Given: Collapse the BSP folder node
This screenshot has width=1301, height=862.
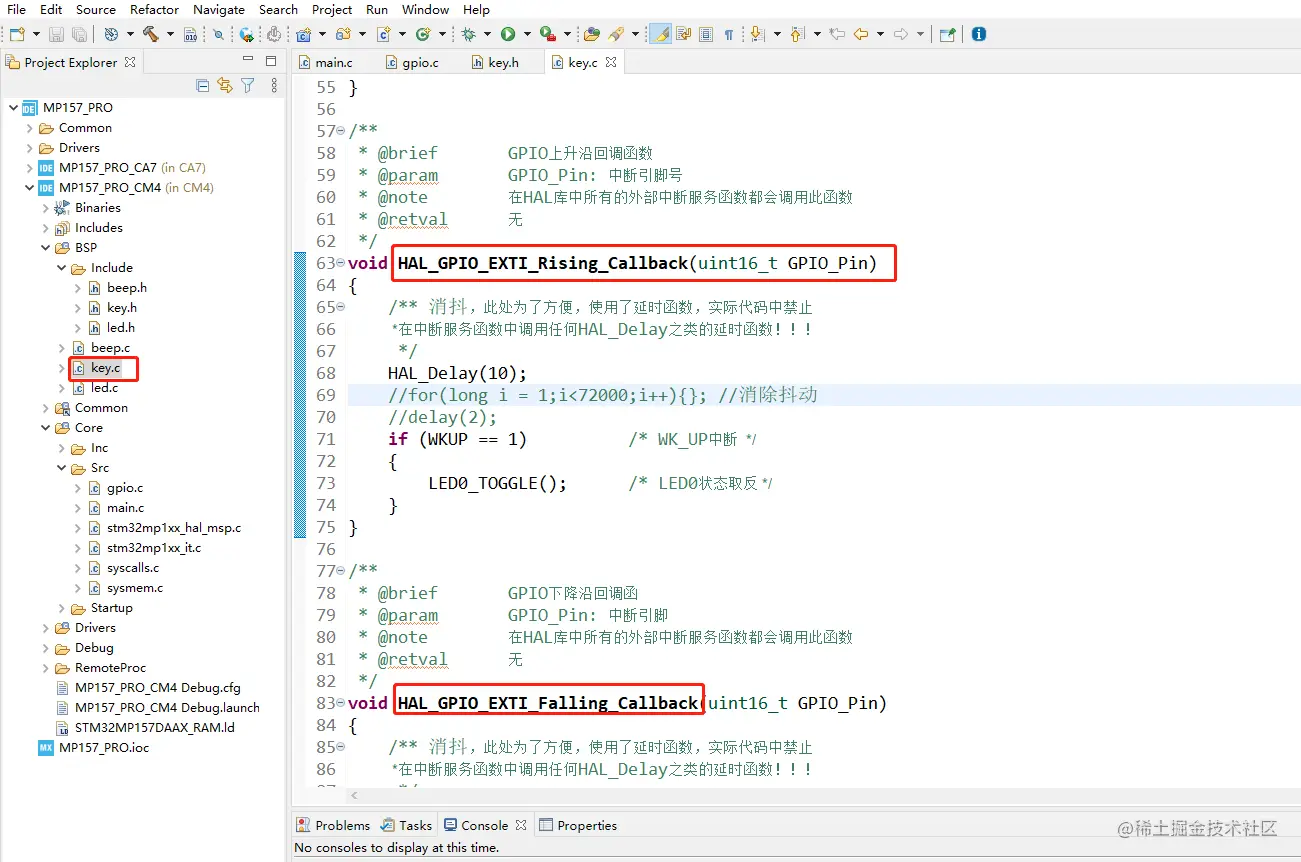Looking at the screenshot, I should point(45,248).
